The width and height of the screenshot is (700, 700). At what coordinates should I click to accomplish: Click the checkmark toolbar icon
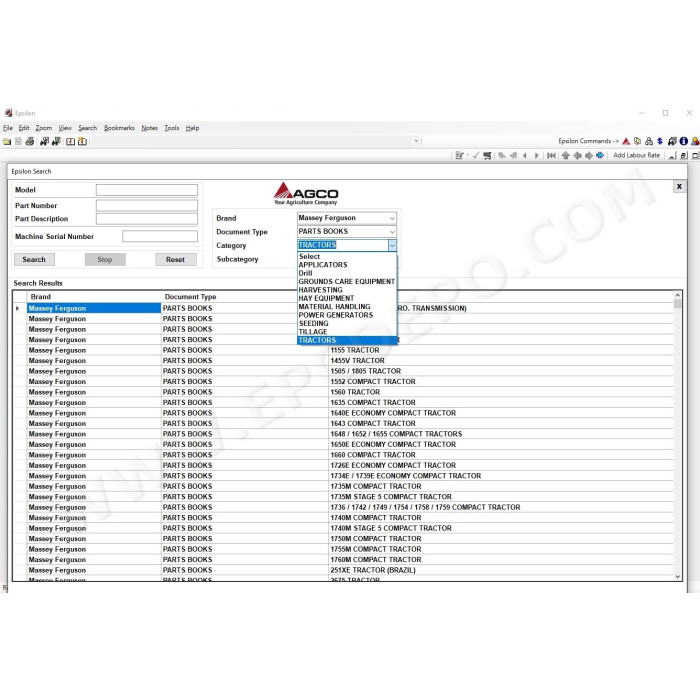pyautogui.click(x=476, y=155)
